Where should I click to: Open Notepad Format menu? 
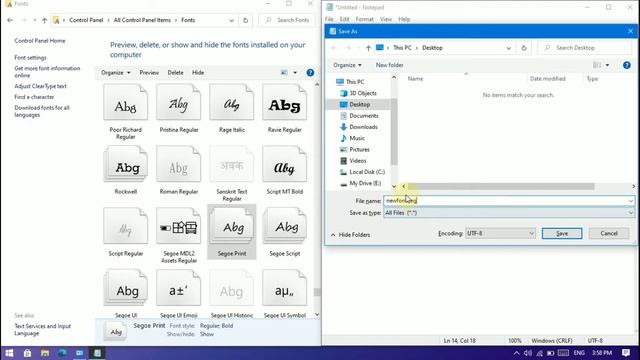point(364,19)
